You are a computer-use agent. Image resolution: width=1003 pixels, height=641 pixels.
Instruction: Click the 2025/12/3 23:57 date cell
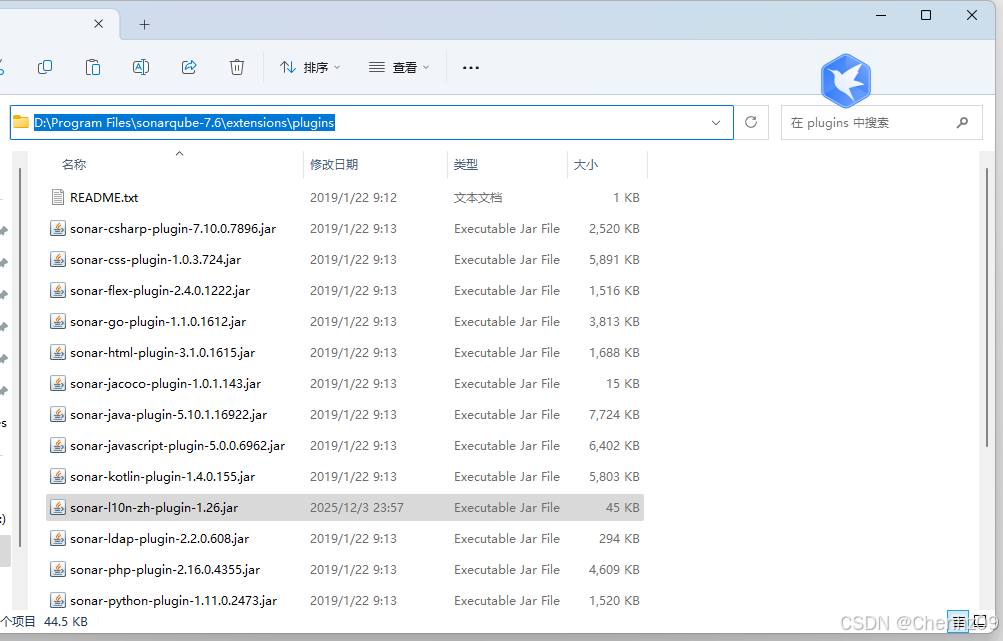coord(357,508)
